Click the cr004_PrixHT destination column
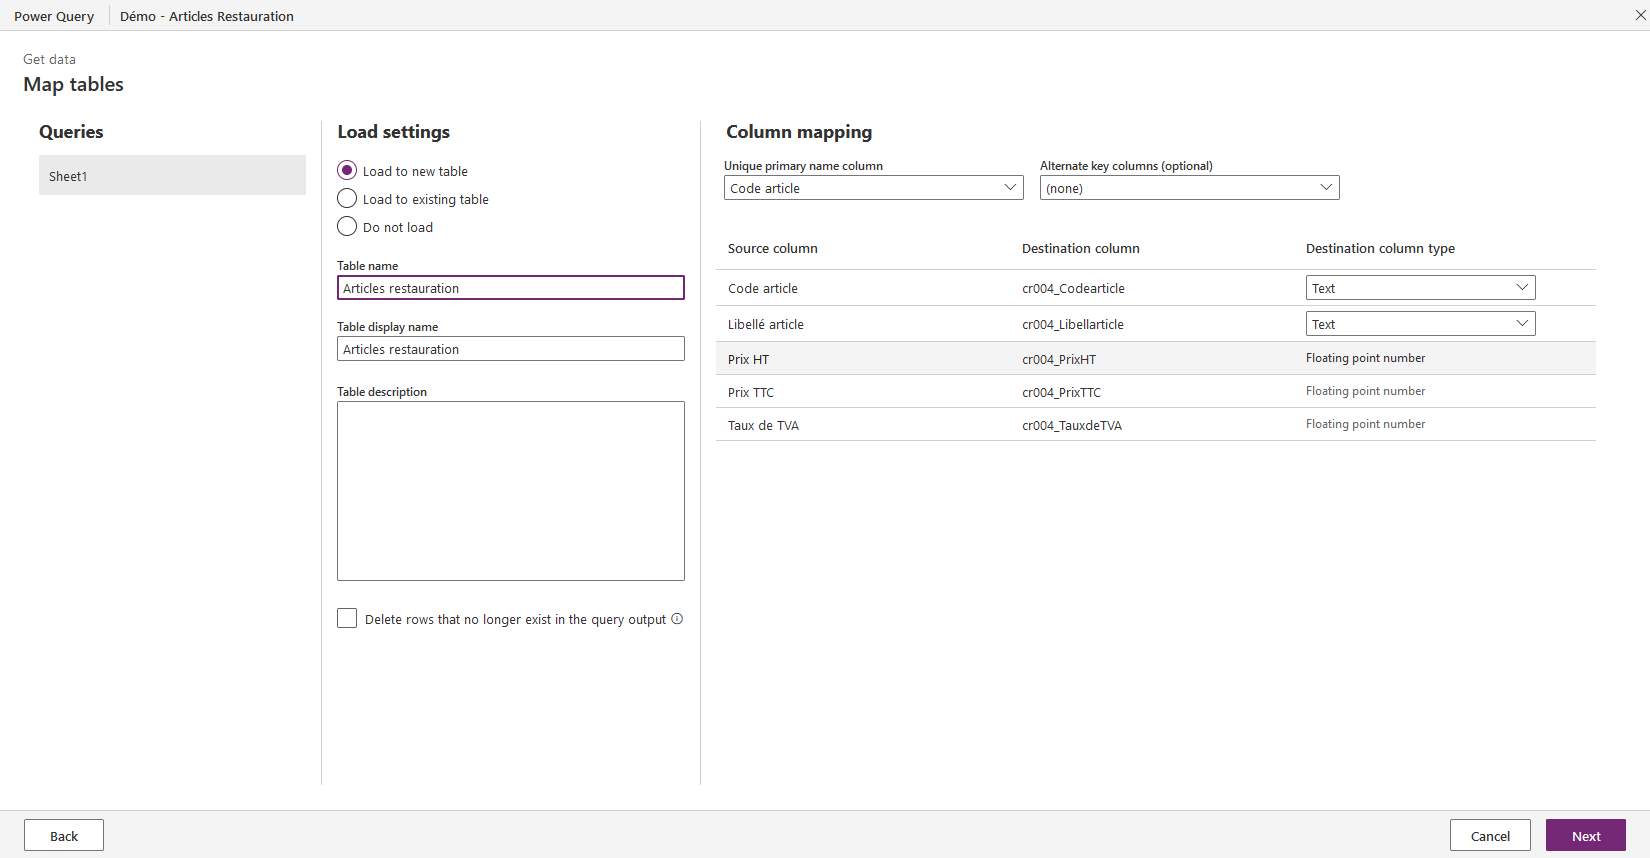The width and height of the screenshot is (1650, 858). [1059, 360]
